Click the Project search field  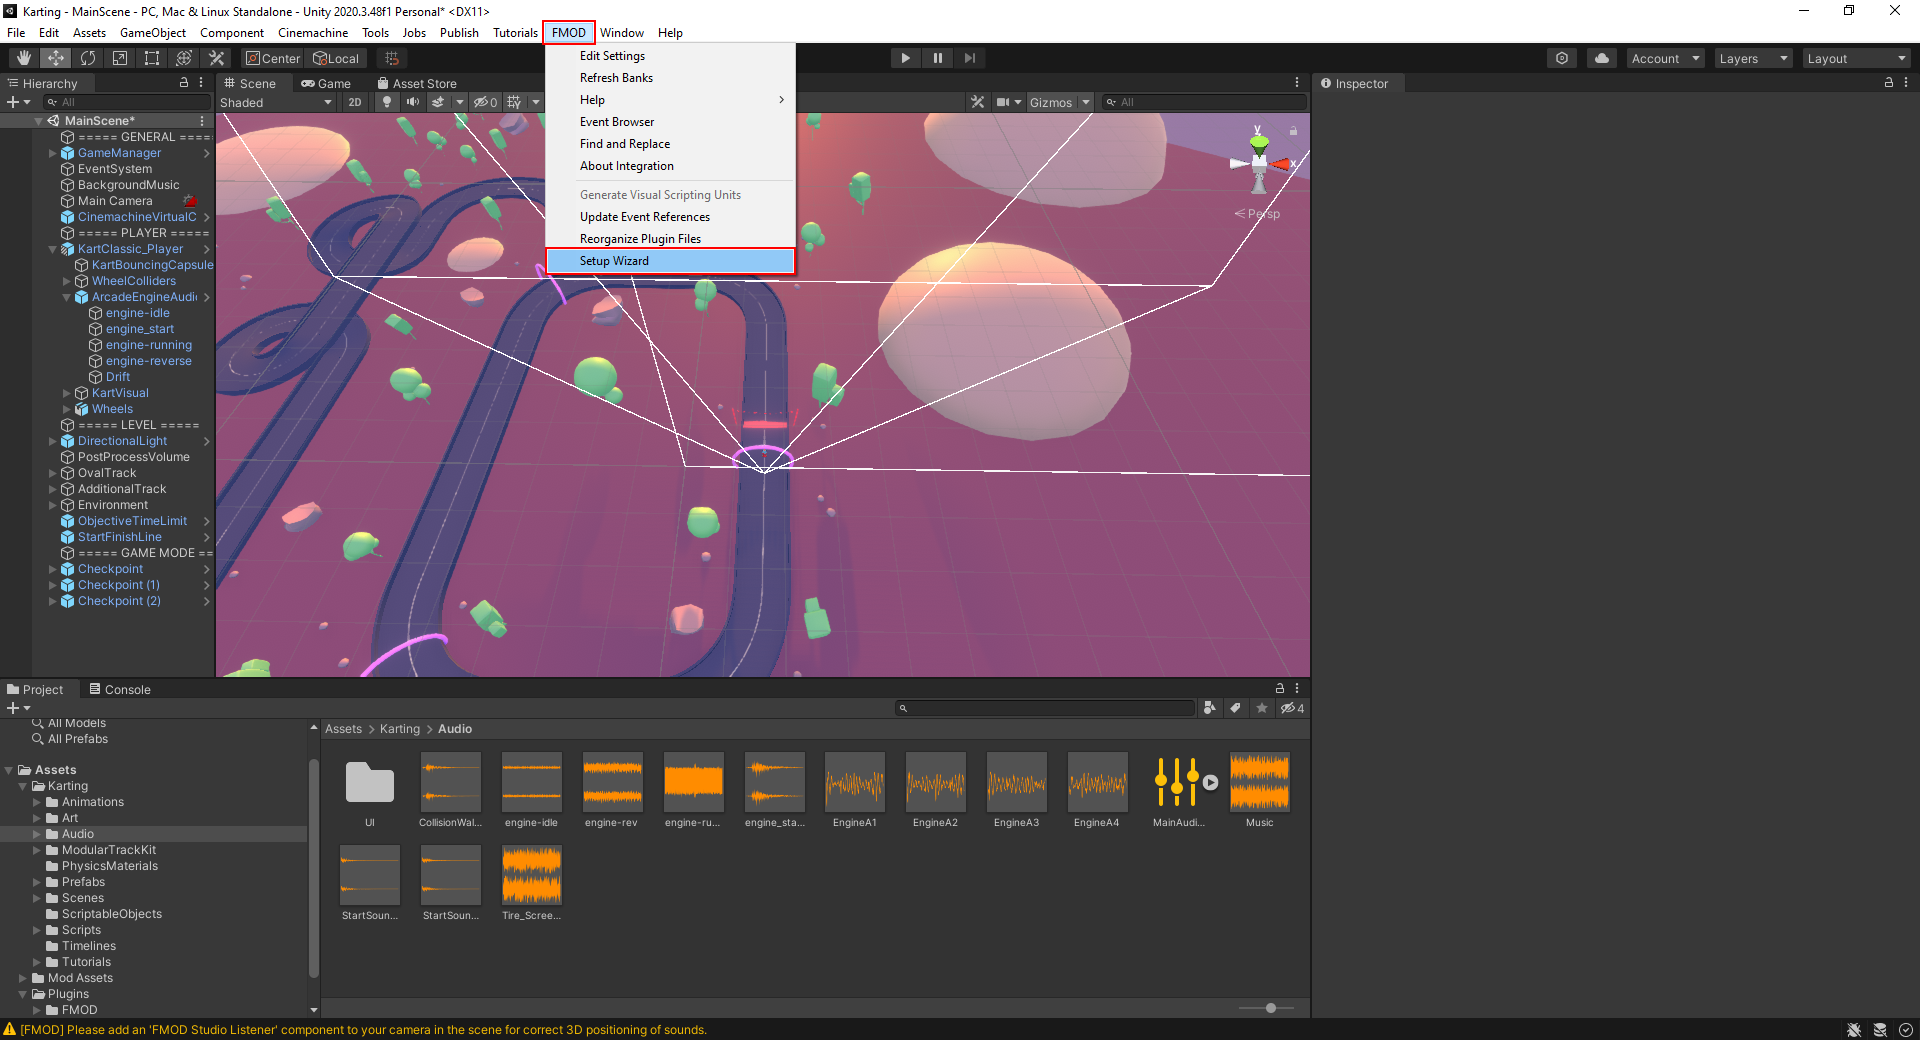pyautogui.click(x=1045, y=708)
